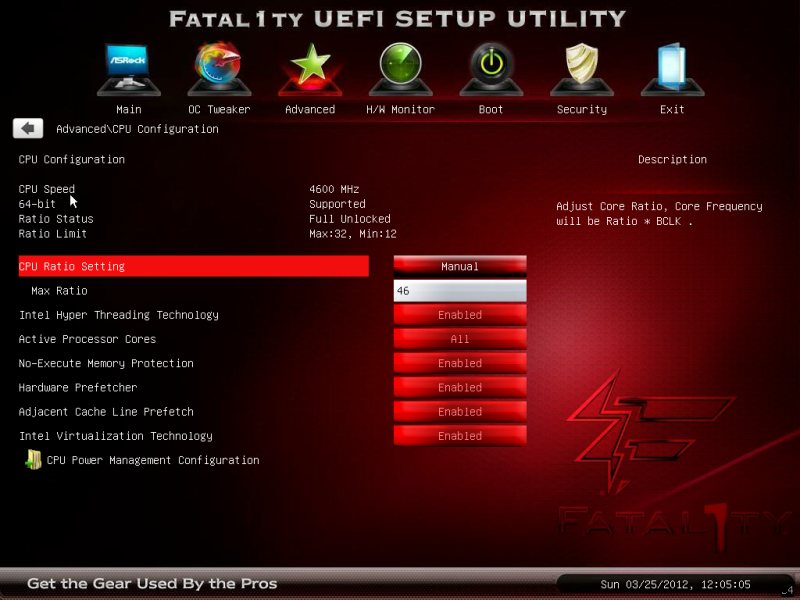800x600 pixels.
Task: Switch to the Exit tab label
Action: 672,109
